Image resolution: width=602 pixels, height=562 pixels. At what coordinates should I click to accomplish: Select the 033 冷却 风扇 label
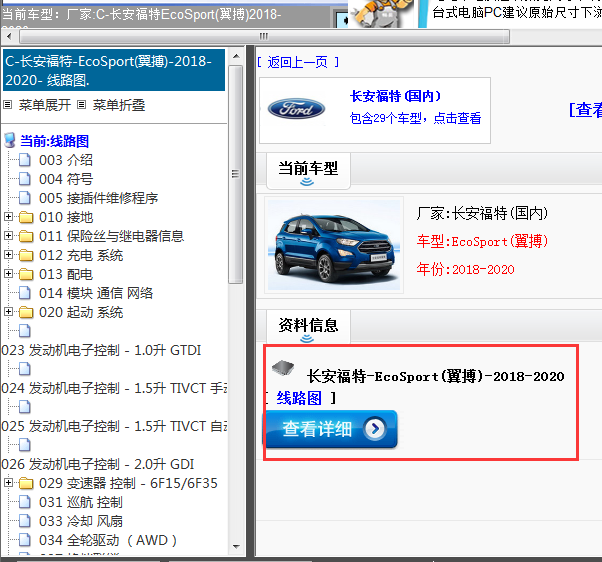[x=81, y=521]
